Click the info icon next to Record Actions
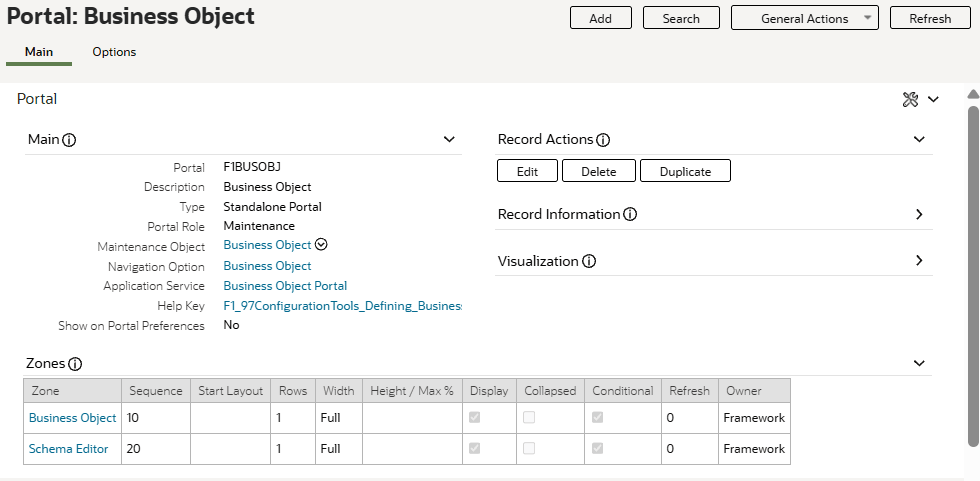Image resolution: width=980 pixels, height=481 pixels. [602, 140]
